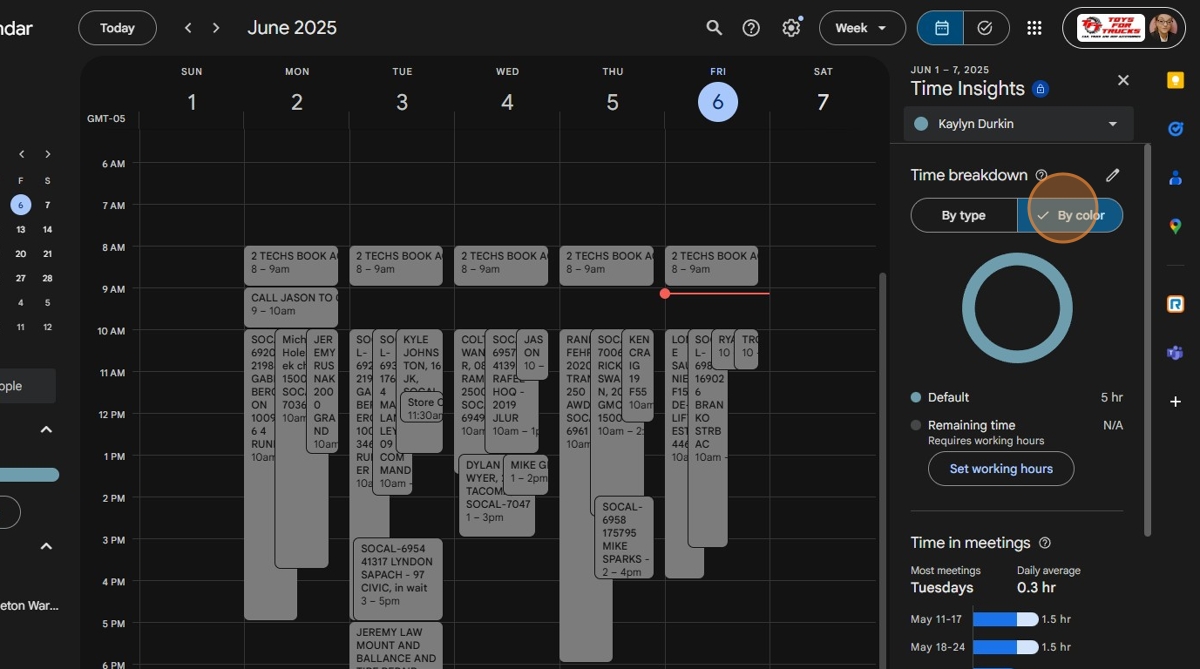Image resolution: width=1200 pixels, height=669 pixels.
Task: Select Friday 6 day header
Action: coord(718,102)
